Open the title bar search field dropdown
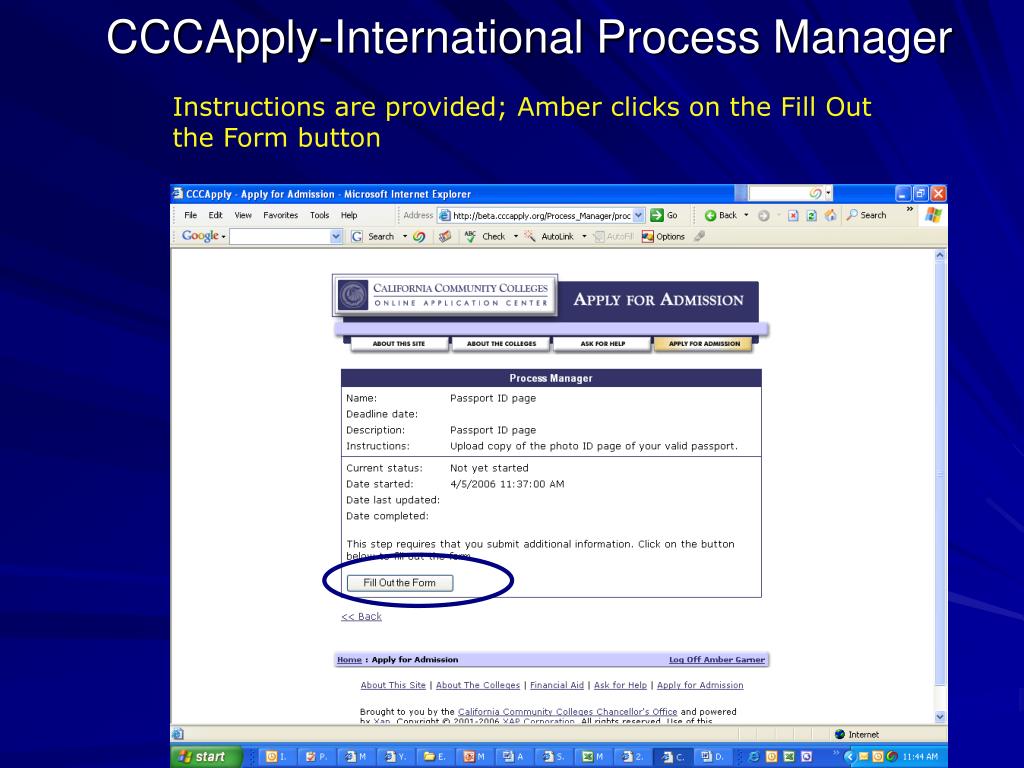This screenshot has width=1024, height=768. point(828,193)
